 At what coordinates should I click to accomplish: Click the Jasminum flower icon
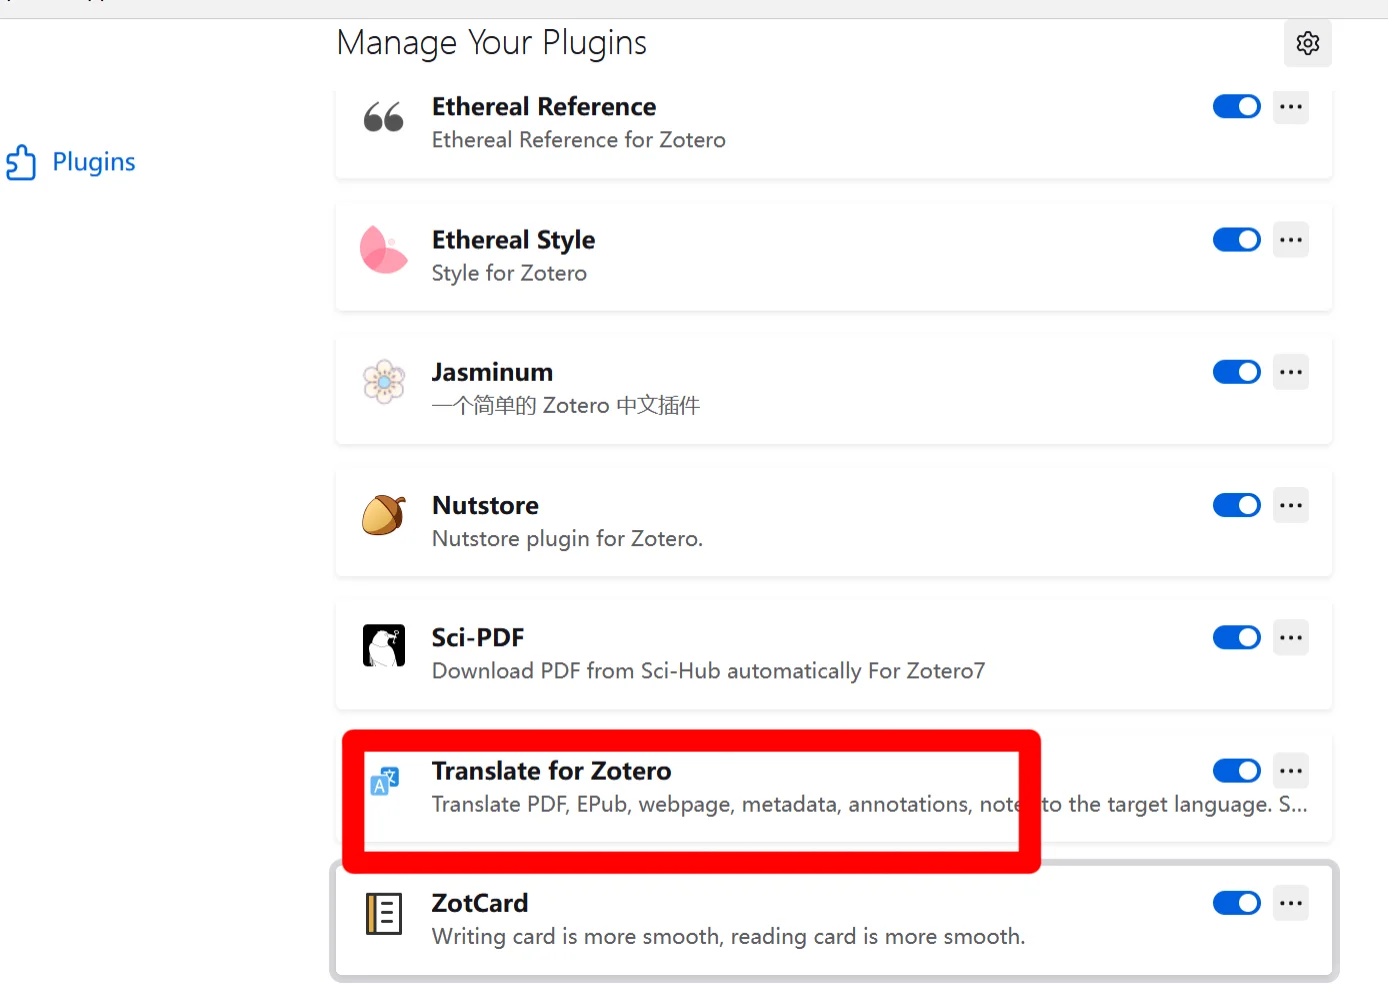pyautogui.click(x=384, y=382)
